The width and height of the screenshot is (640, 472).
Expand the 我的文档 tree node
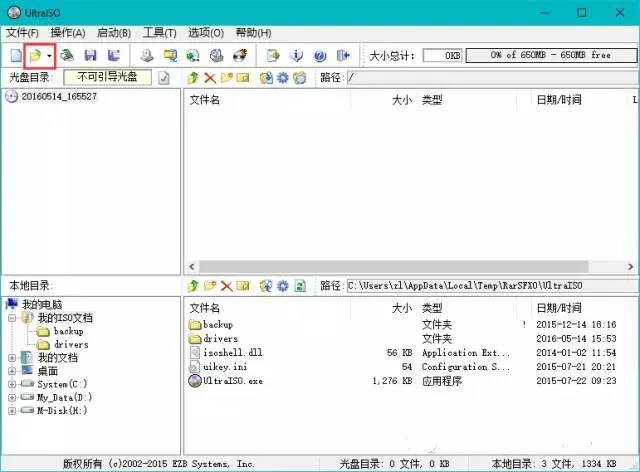pyautogui.click(x=12, y=358)
